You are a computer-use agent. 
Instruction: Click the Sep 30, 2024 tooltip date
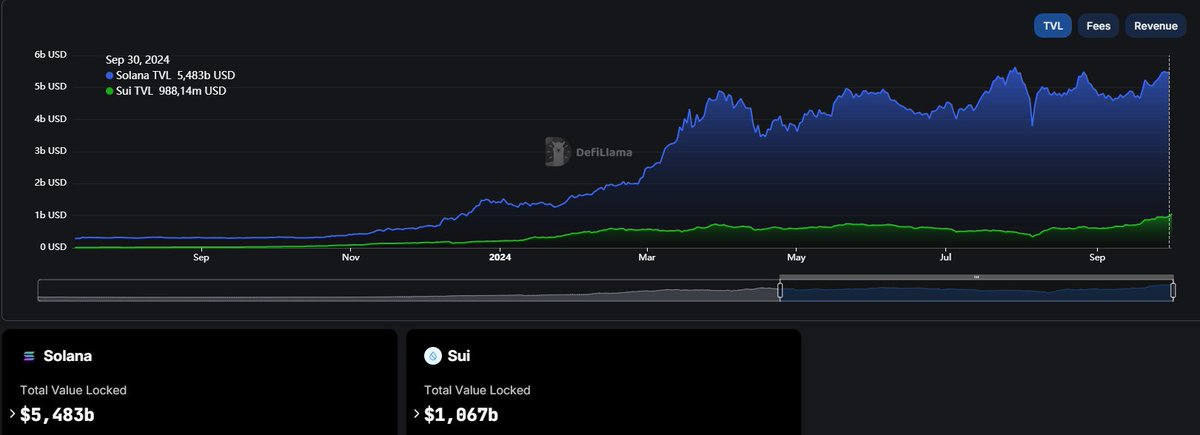138,60
